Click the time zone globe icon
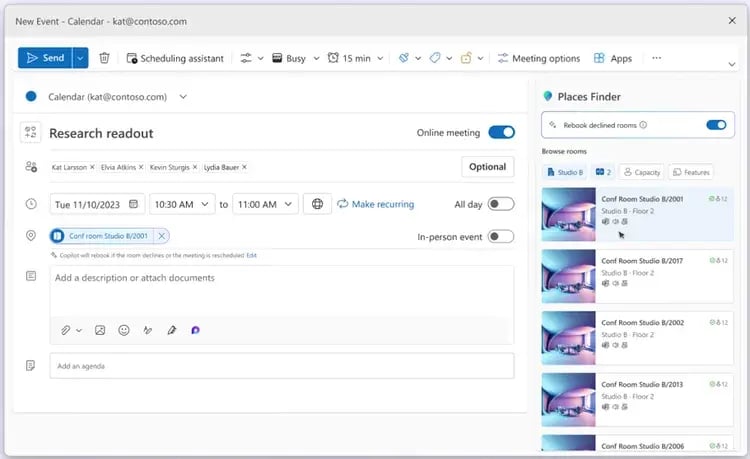Viewport: 750px width, 459px height. click(x=317, y=204)
